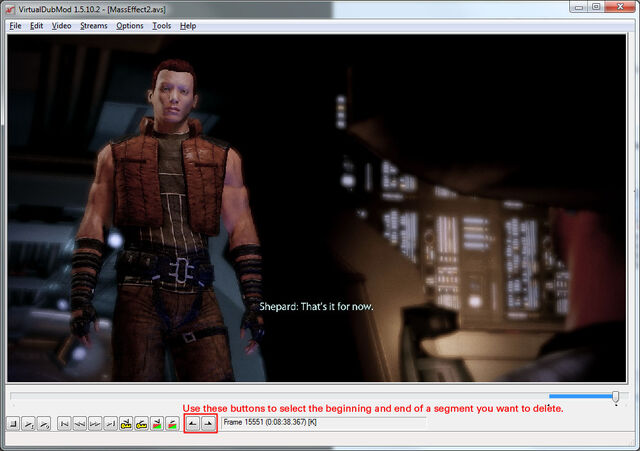
Task: Open the Video menu
Action: coord(61,26)
